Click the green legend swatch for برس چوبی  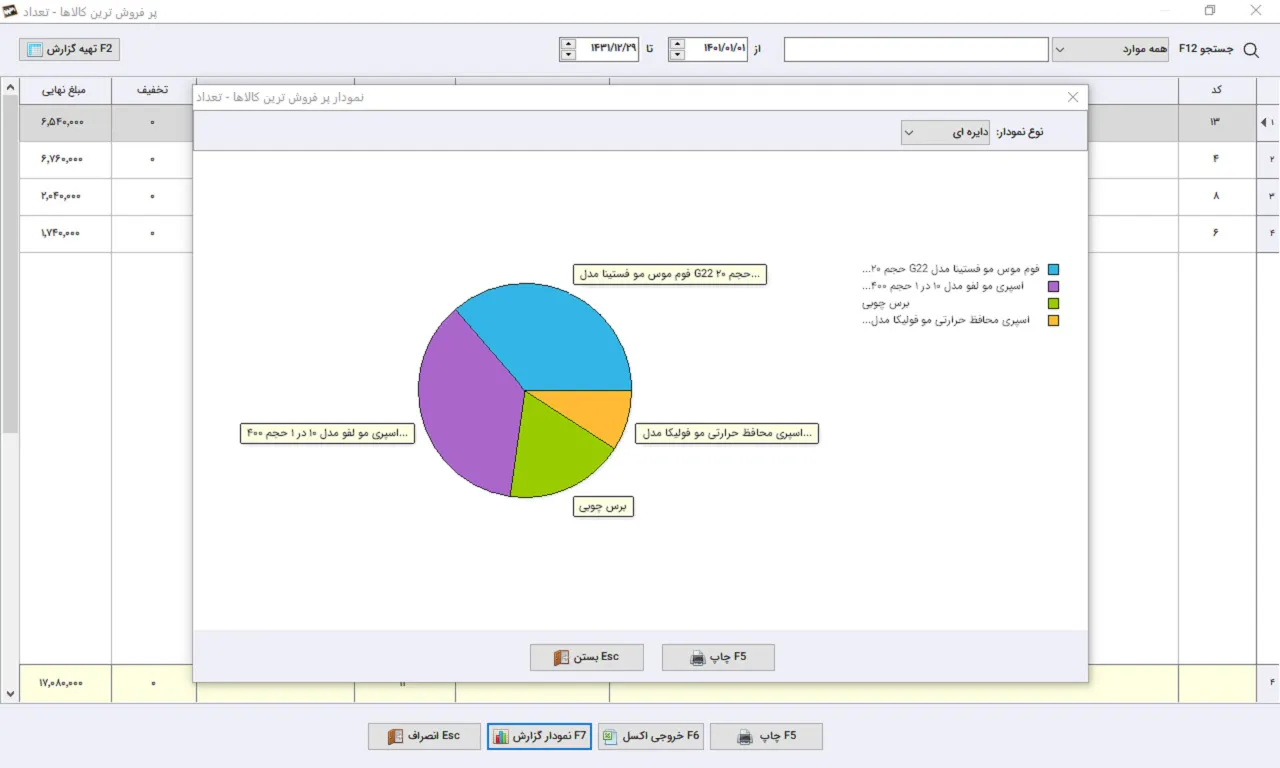pos(1053,304)
